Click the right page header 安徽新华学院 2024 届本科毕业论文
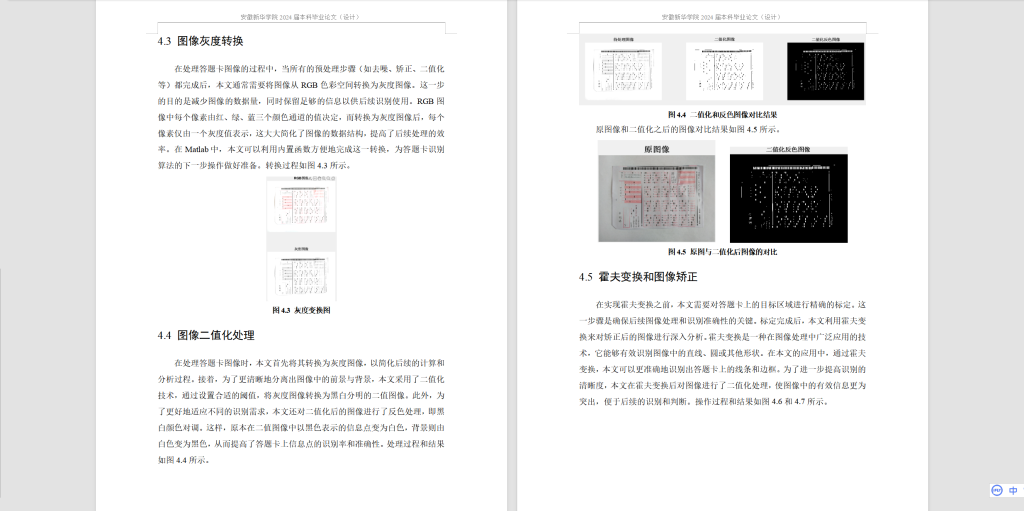This screenshot has width=1024, height=511. [722, 17]
